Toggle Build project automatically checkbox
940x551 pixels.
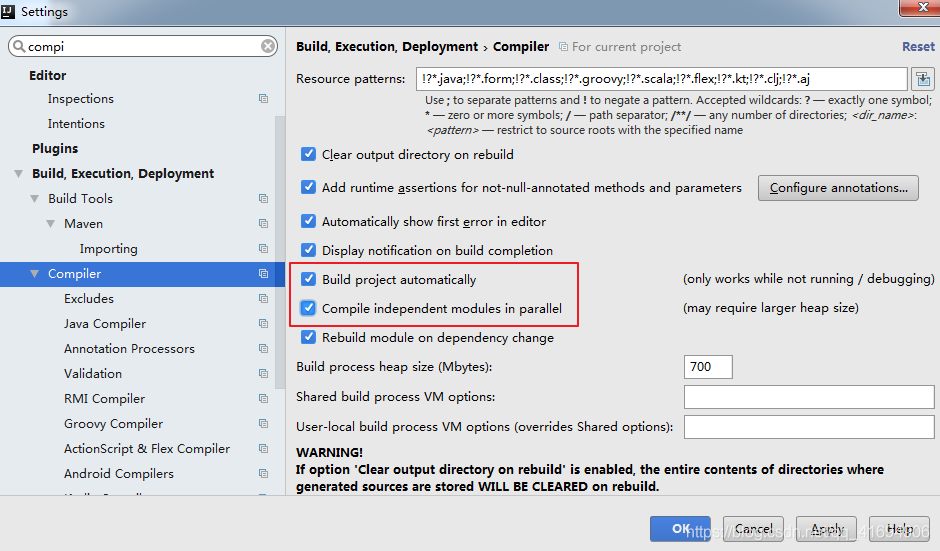point(308,279)
